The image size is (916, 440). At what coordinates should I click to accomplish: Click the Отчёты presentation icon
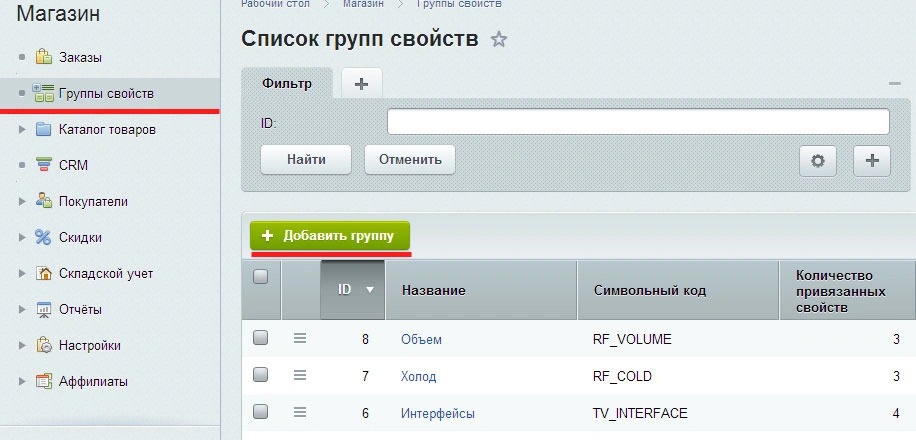click(x=44, y=309)
